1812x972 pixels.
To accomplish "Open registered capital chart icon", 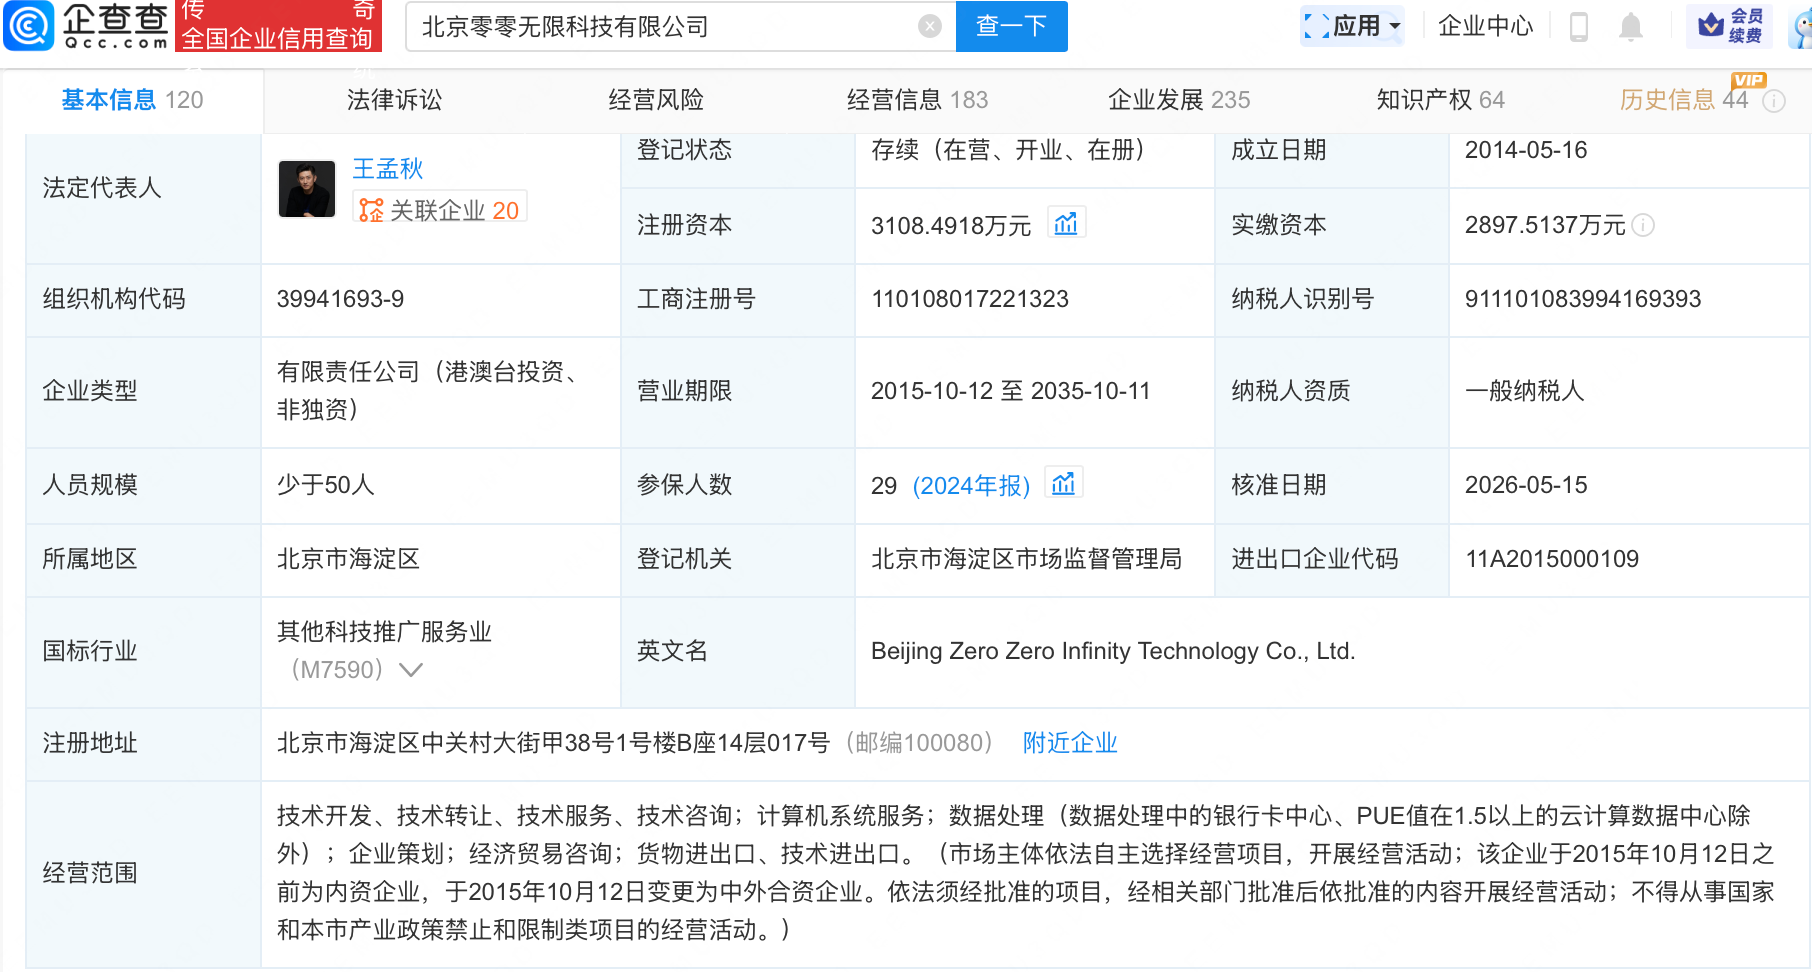I will pos(1066,223).
